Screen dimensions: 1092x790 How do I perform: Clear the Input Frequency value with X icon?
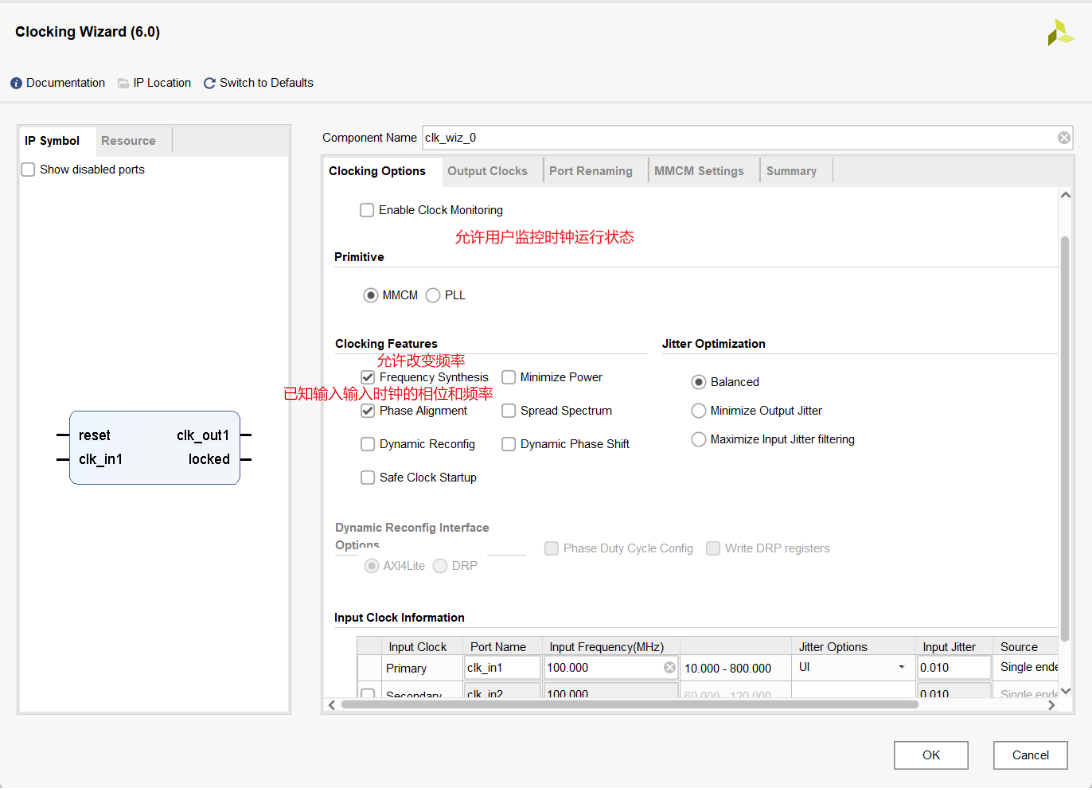(670, 668)
